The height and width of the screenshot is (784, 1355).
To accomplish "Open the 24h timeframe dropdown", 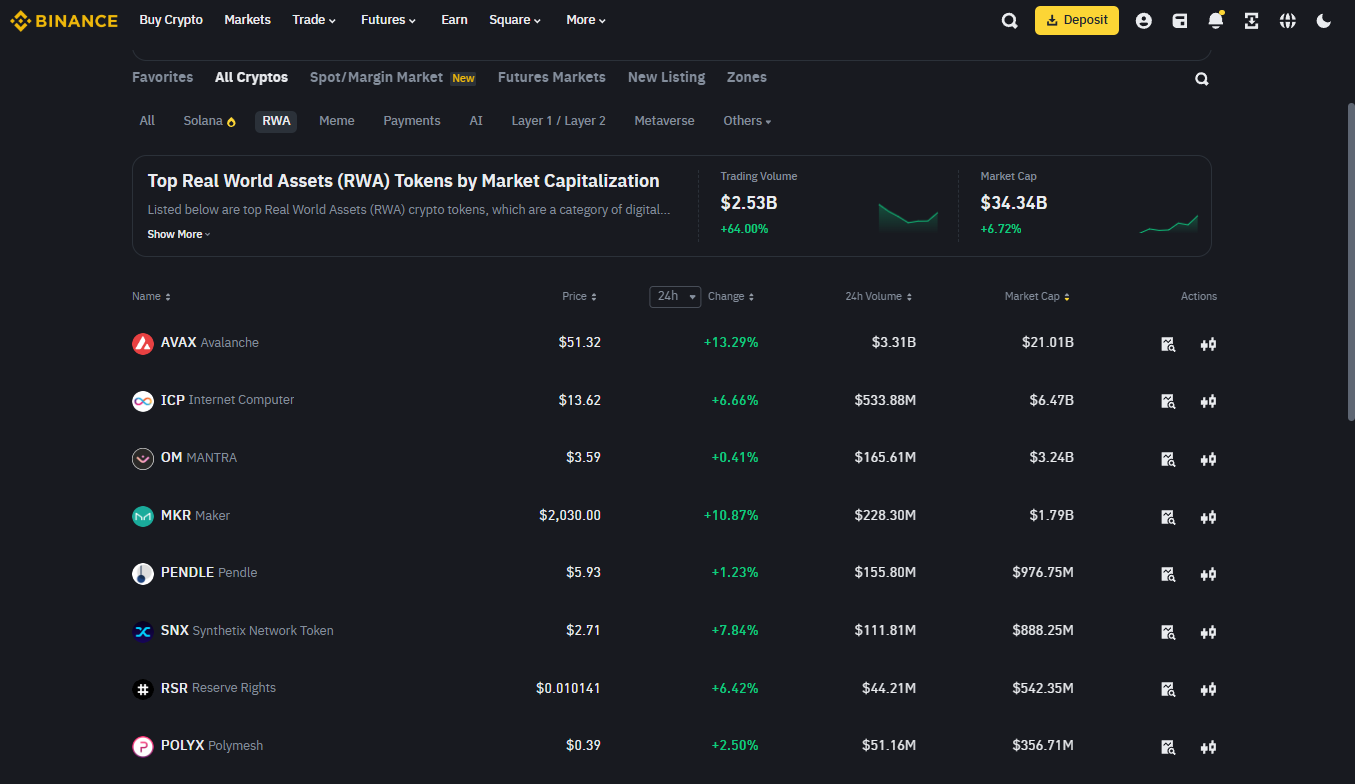I will point(675,296).
